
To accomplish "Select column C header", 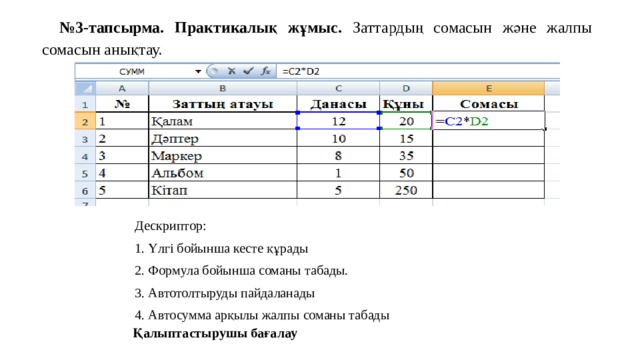I will (338, 88).
